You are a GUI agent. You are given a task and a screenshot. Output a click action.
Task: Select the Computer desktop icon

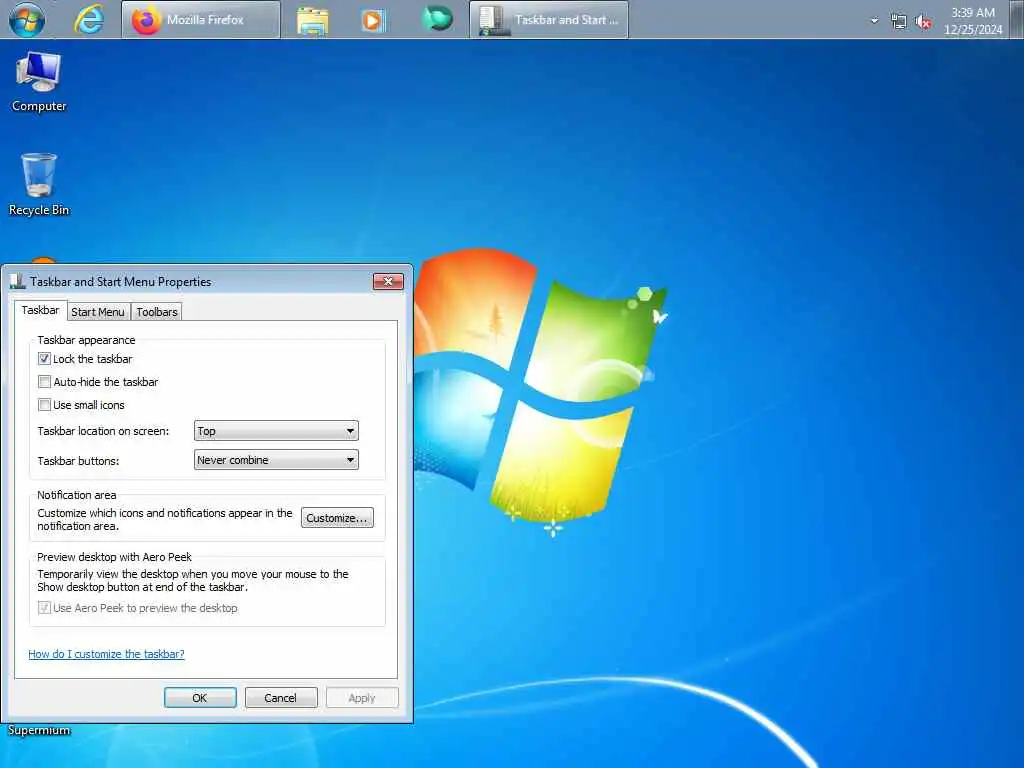tap(39, 81)
